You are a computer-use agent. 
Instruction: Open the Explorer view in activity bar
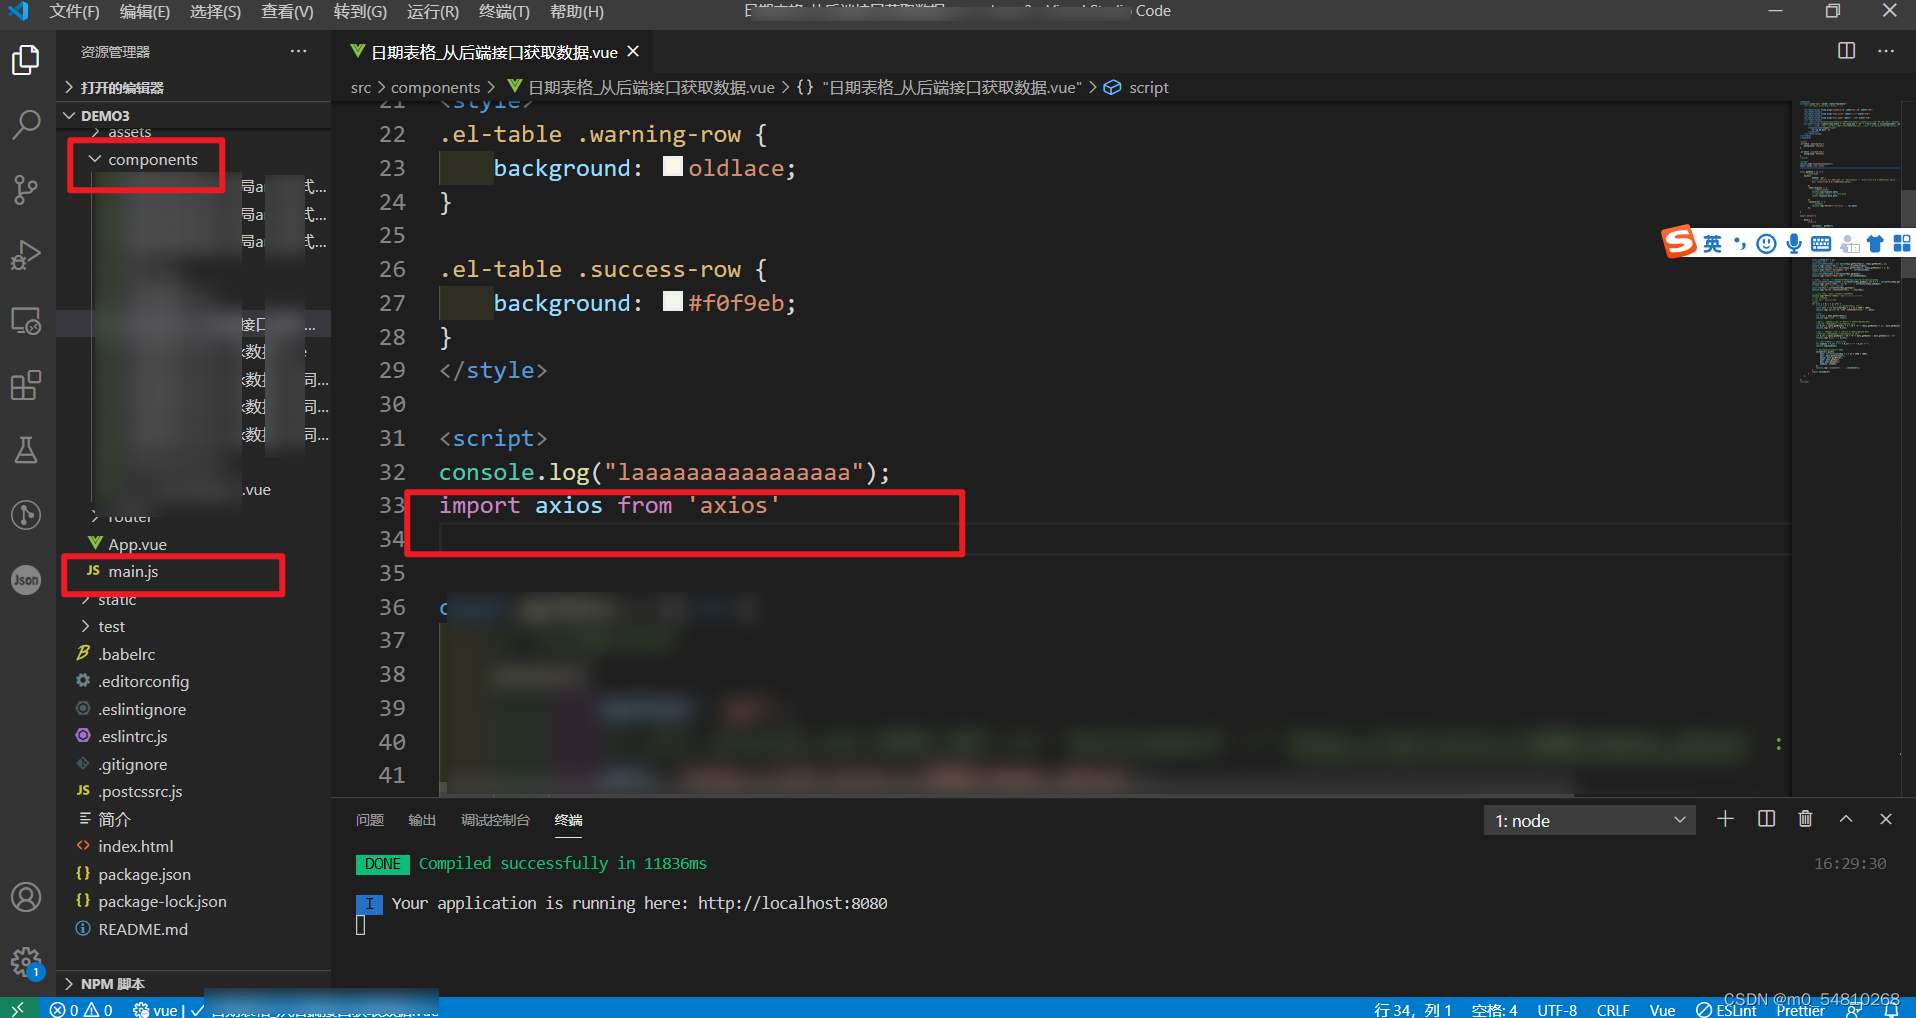pyautogui.click(x=26, y=60)
